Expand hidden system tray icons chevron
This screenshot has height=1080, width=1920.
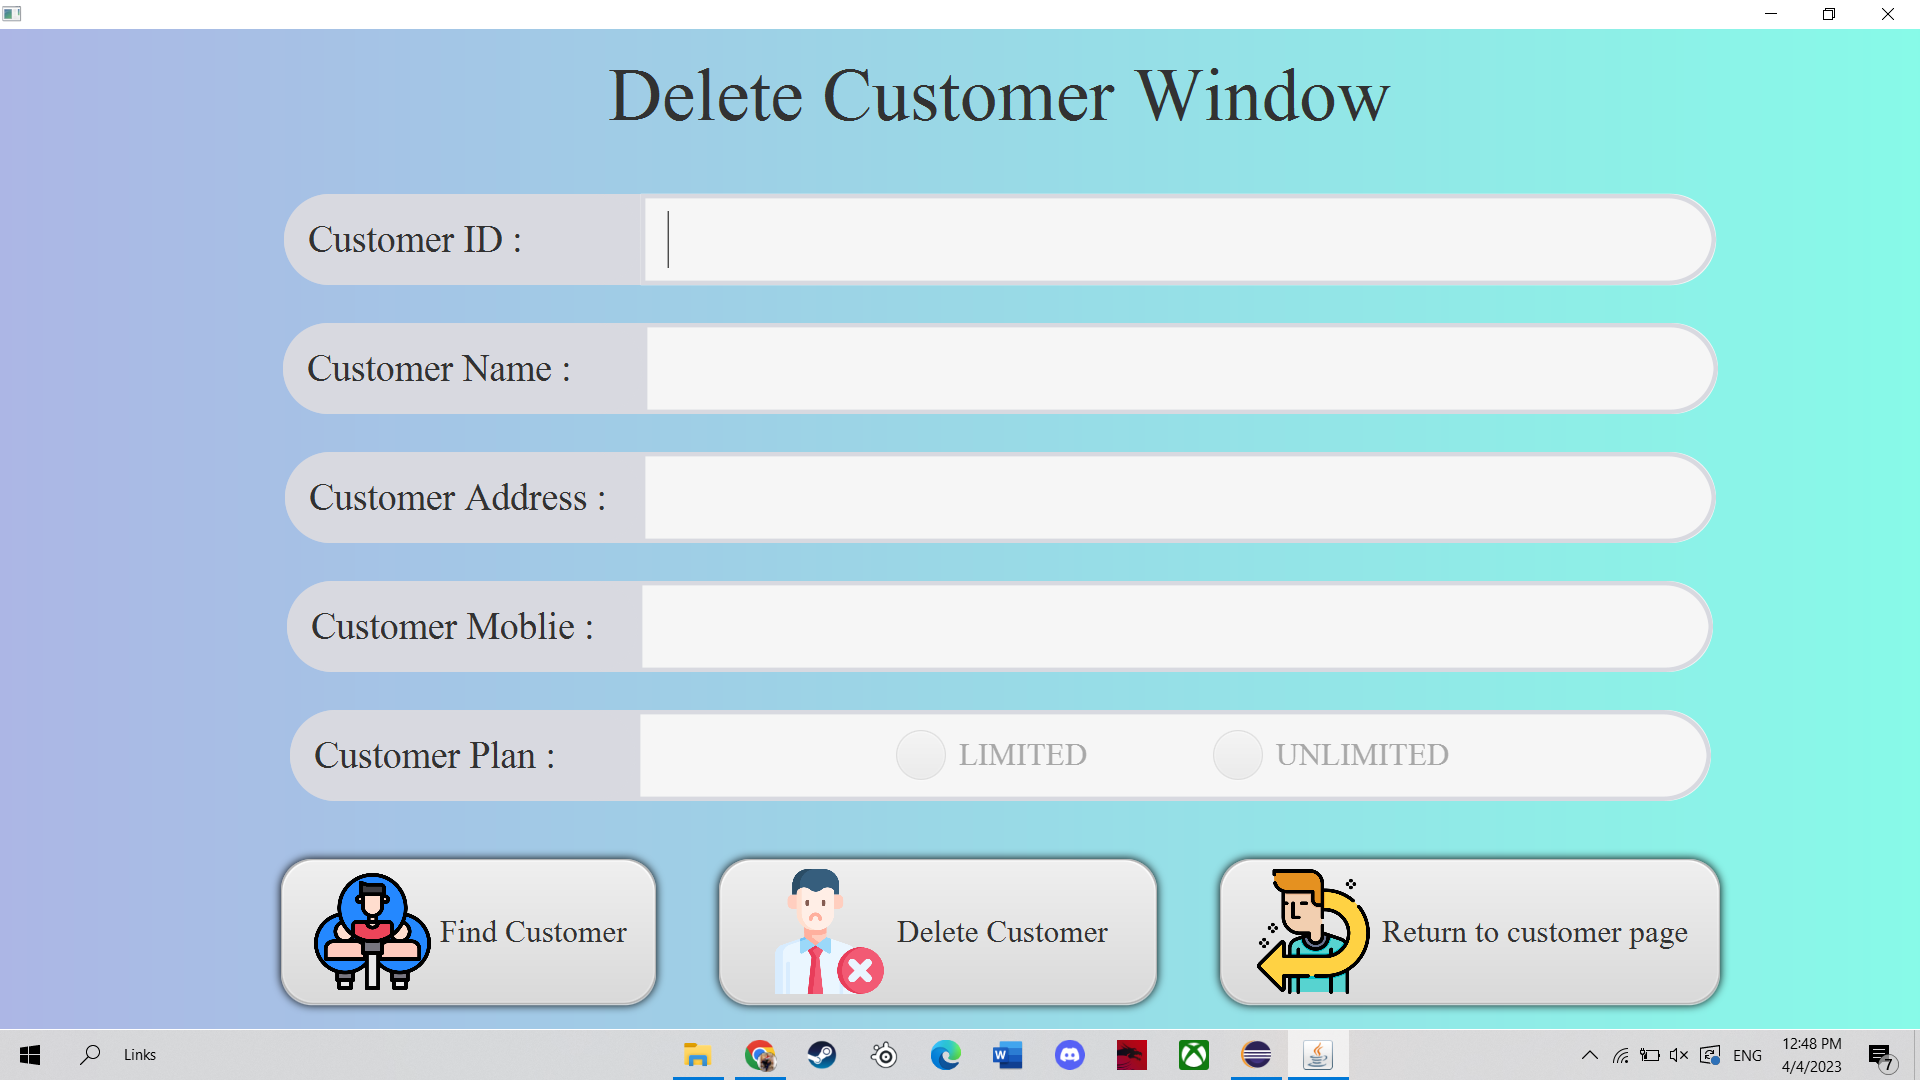(x=1589, y=1055)
